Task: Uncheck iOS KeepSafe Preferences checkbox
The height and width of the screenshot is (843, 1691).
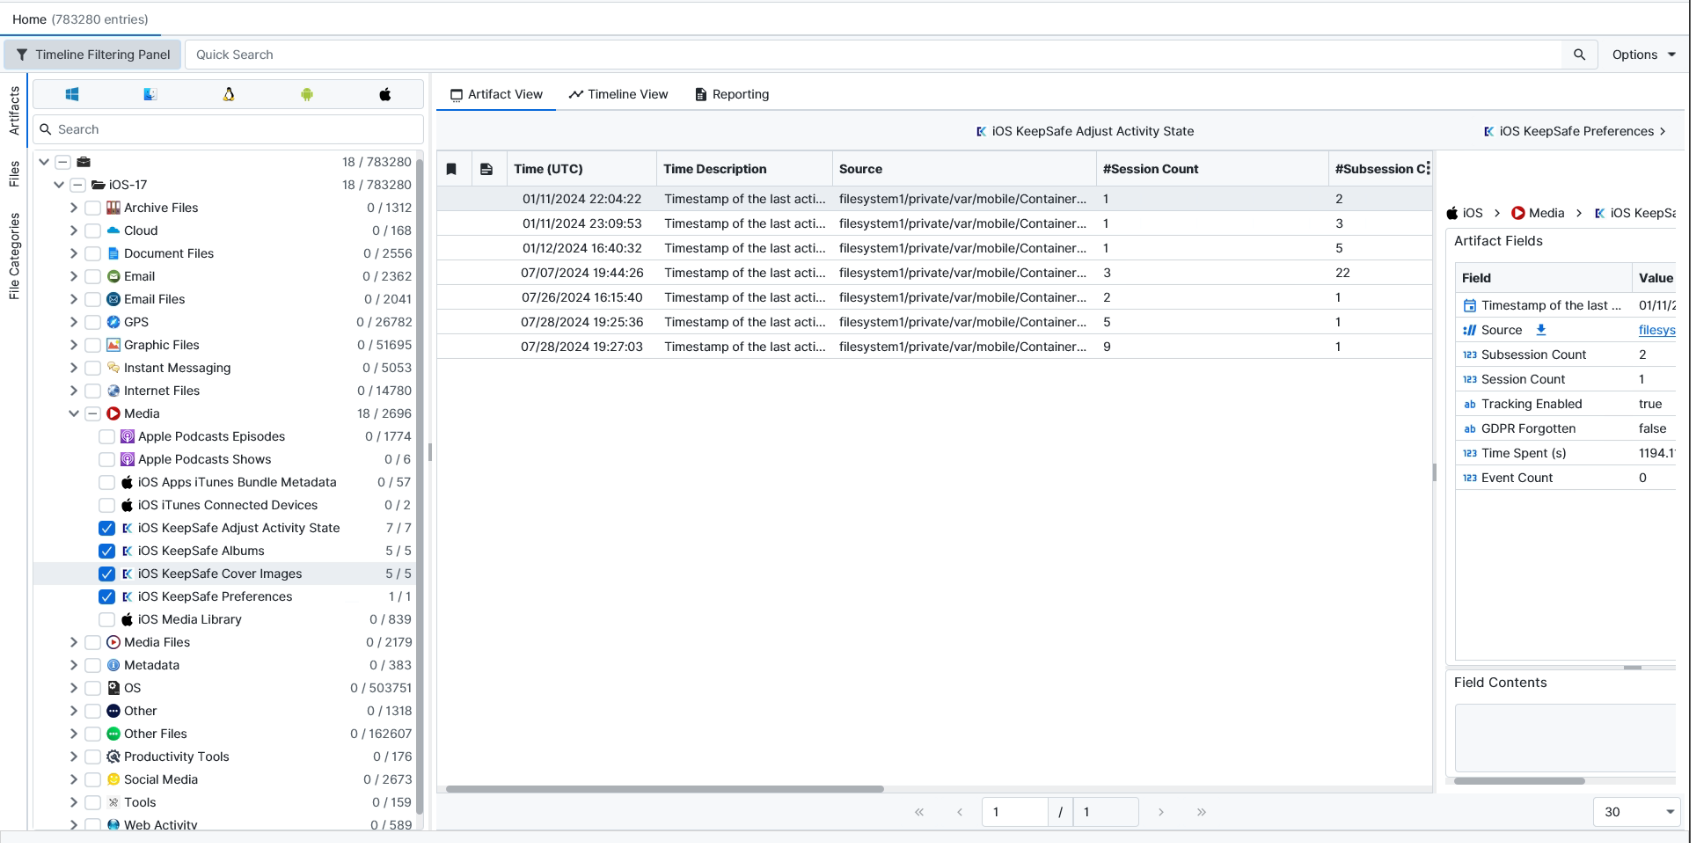Action: (x=107, y=597)
